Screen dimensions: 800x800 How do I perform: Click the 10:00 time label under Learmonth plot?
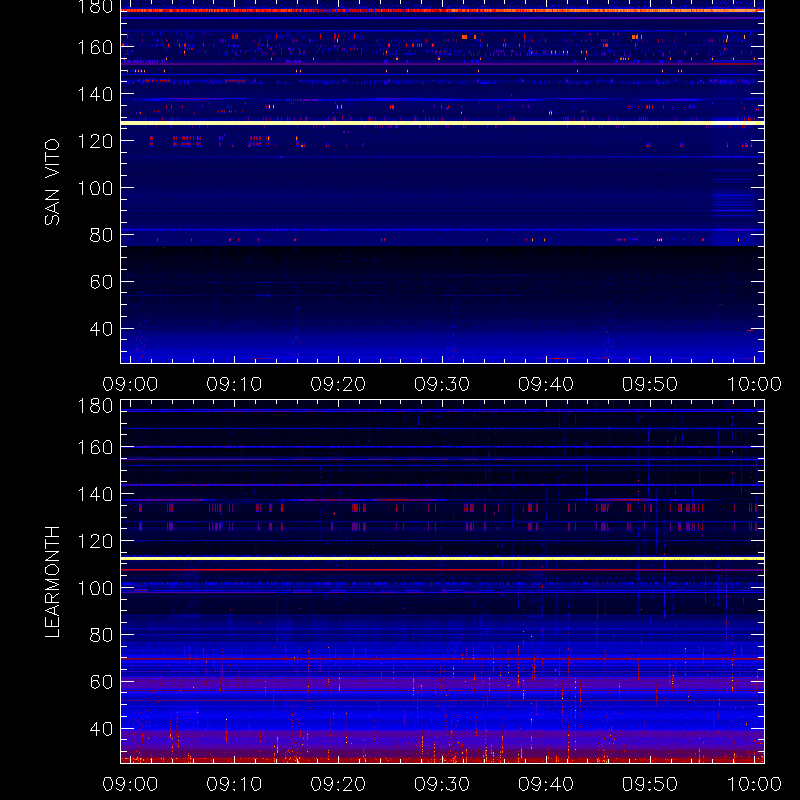(754, 784)
